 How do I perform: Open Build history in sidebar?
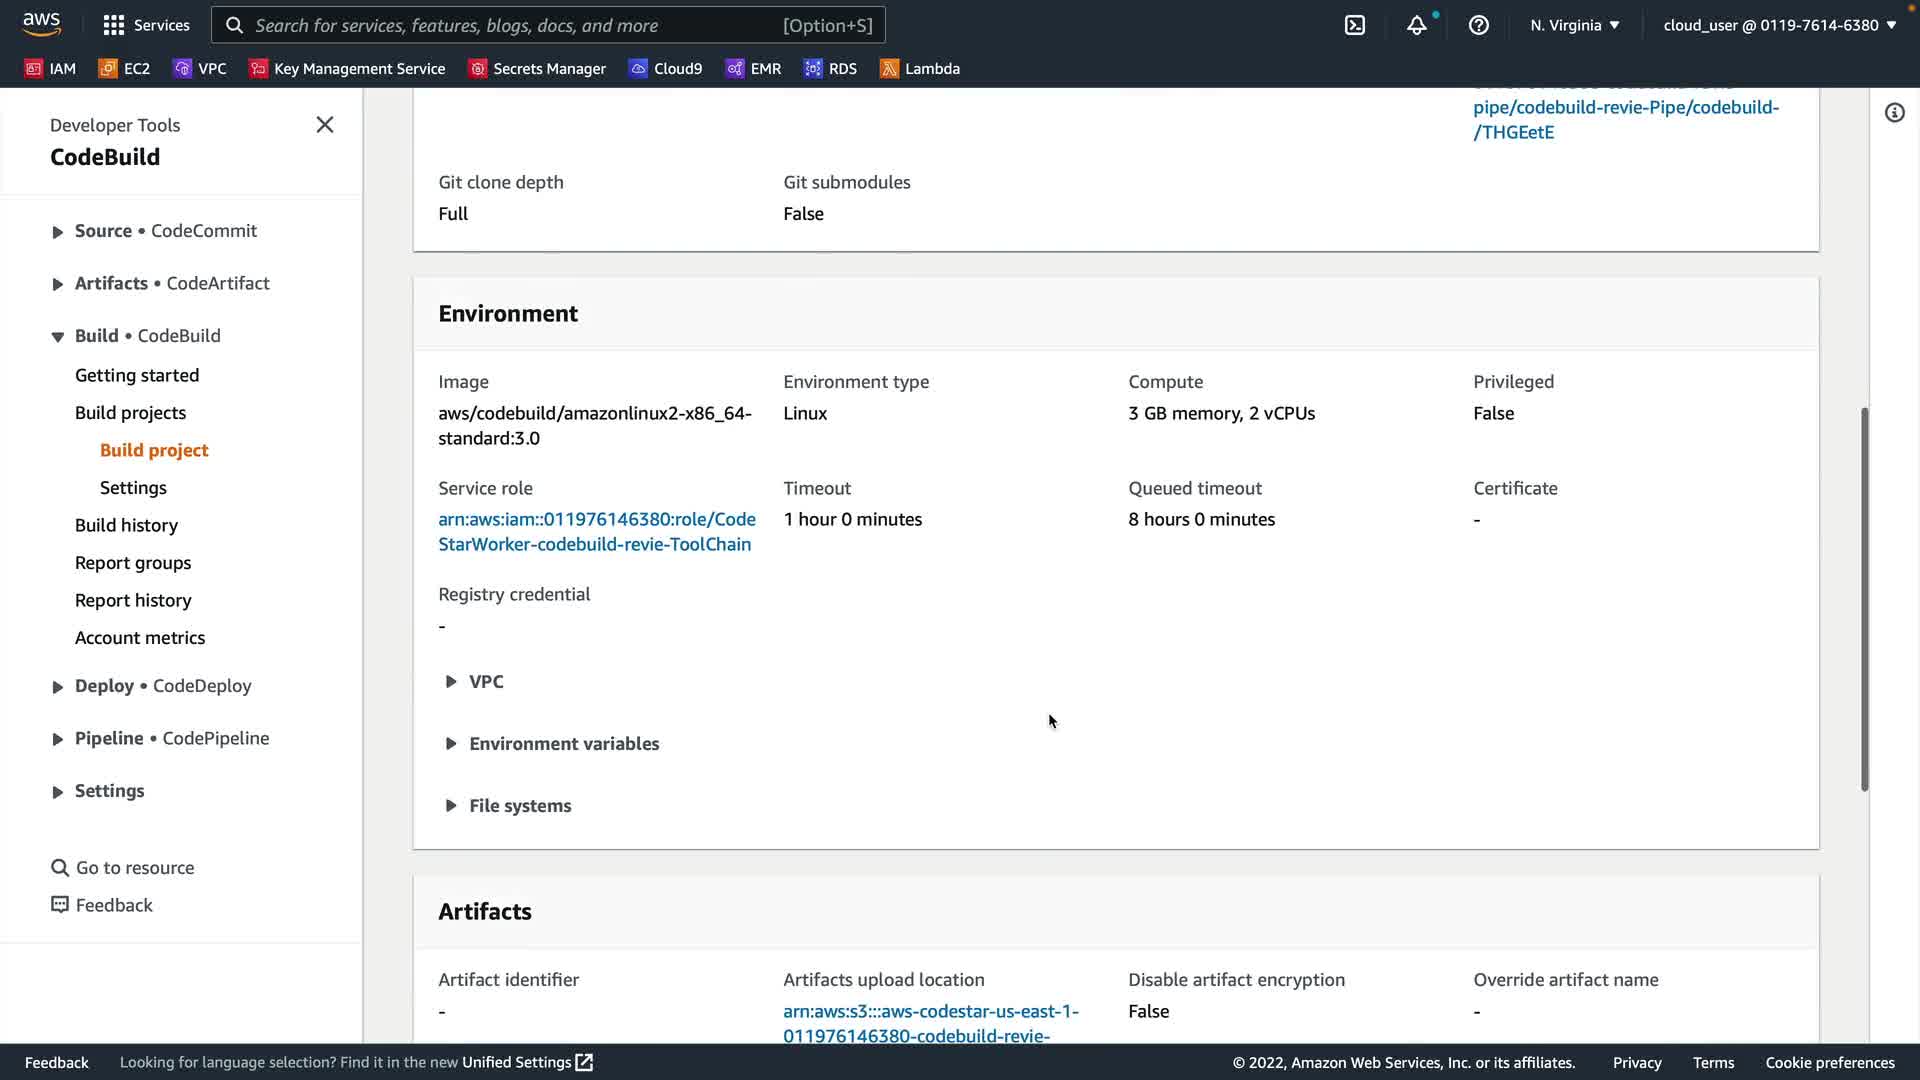(x=126, y=525)
